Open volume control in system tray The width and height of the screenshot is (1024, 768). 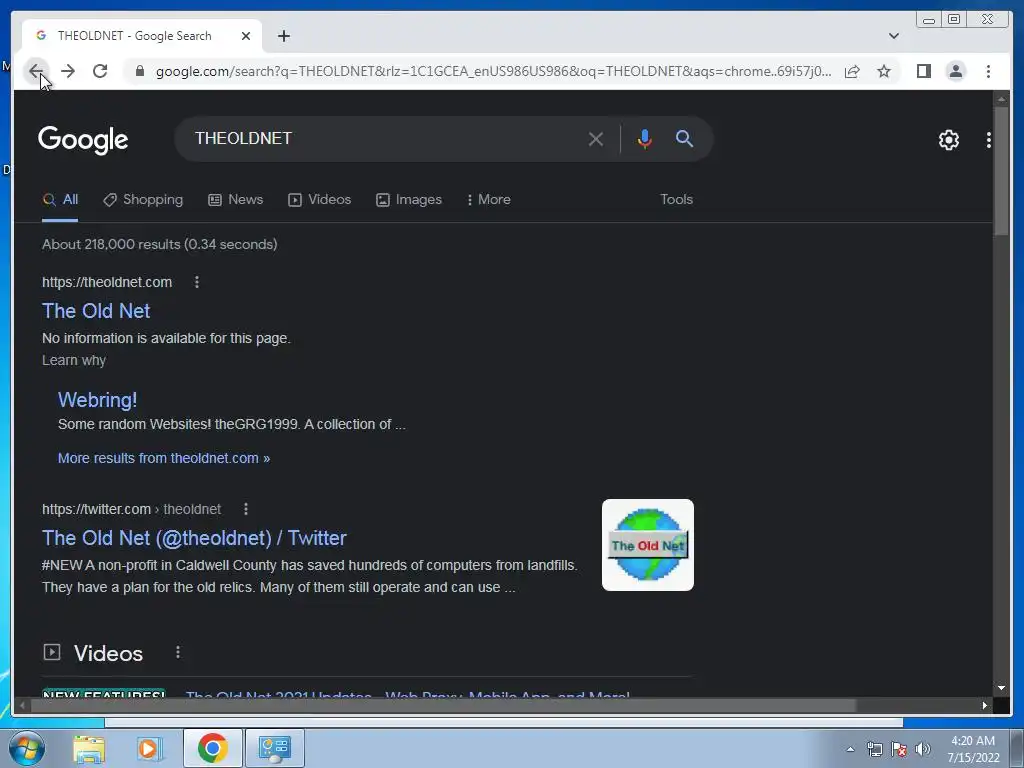pyautogui.click(x=923, y=749)
